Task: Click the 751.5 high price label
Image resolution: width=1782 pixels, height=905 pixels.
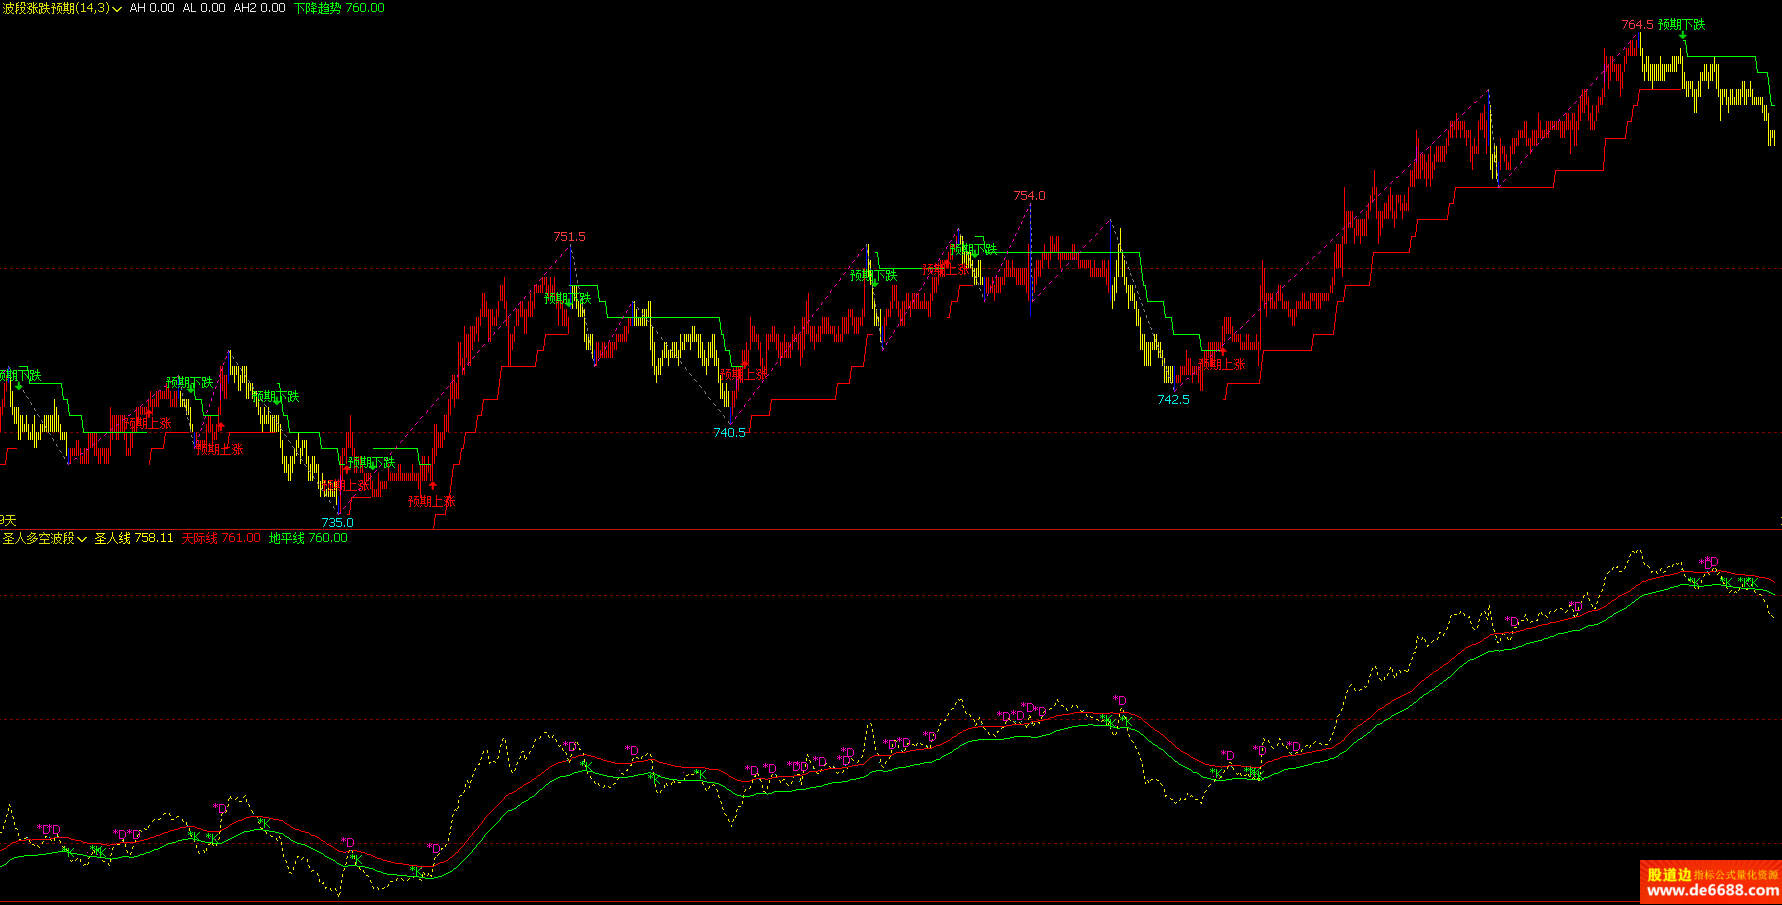Action: pos(570,237)
